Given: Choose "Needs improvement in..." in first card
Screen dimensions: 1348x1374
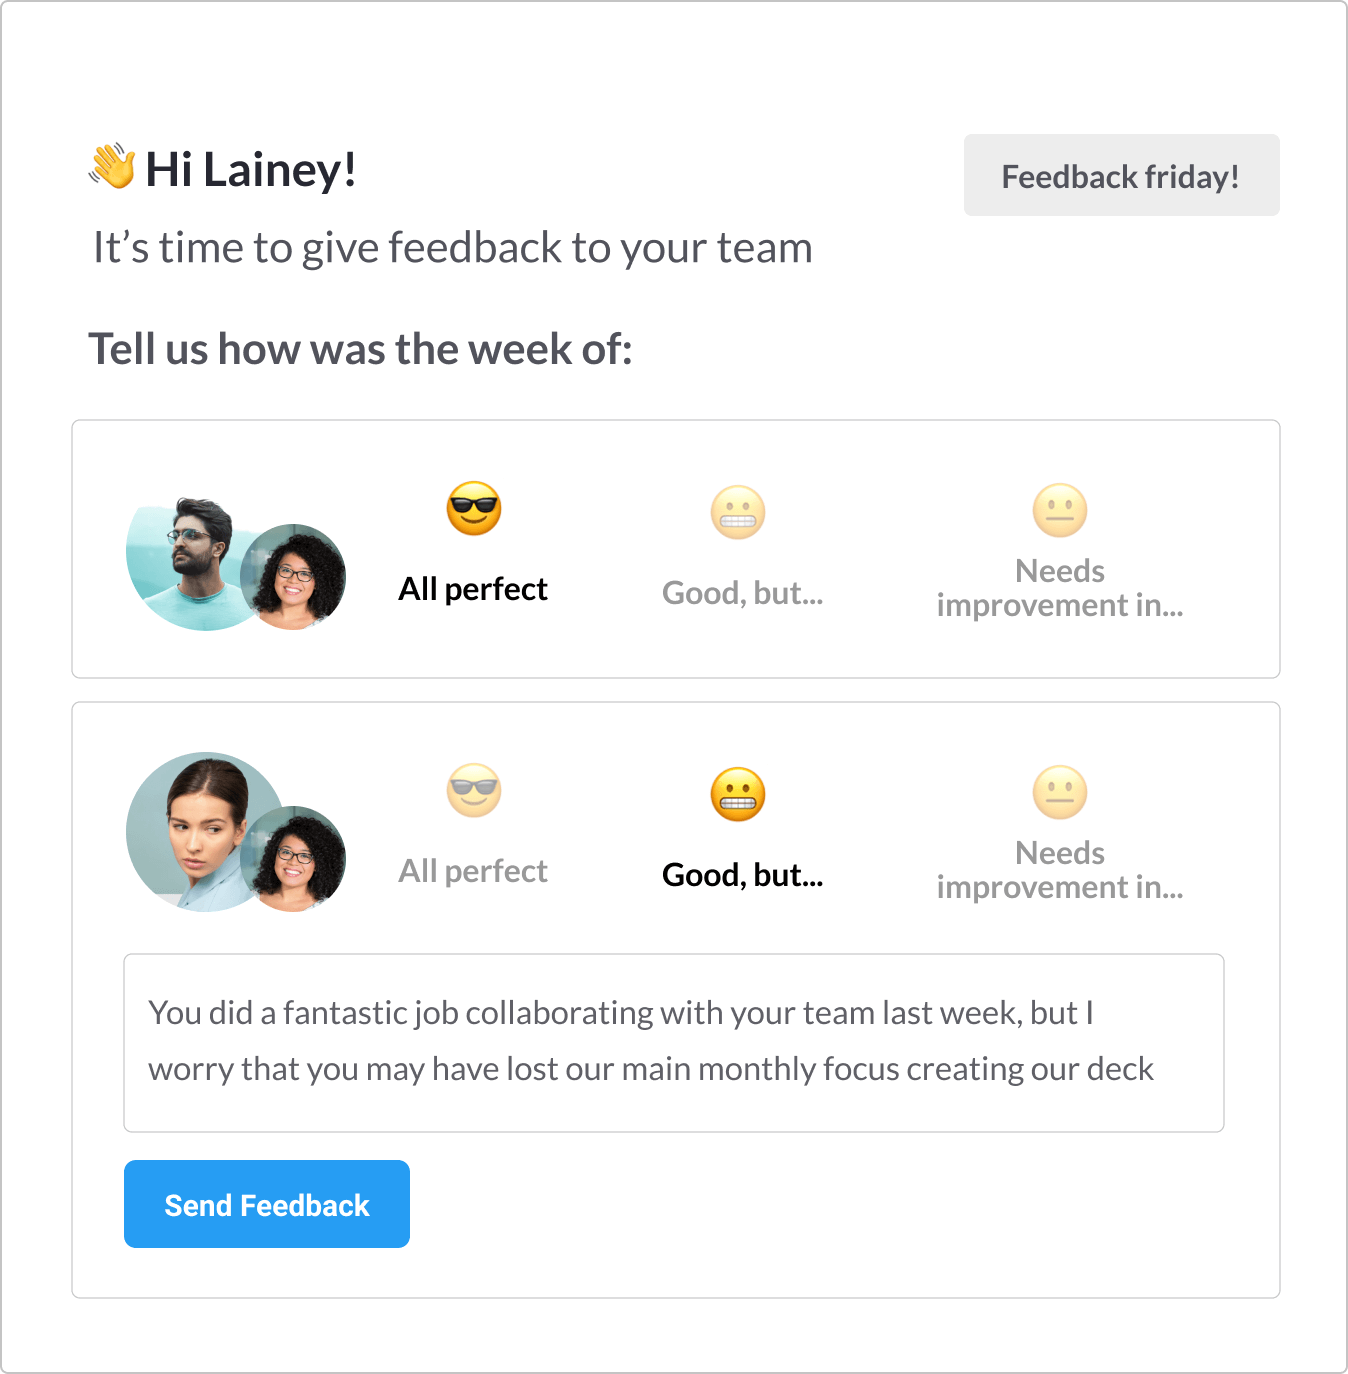Looking at the screenshot, I should point(1060,588).
